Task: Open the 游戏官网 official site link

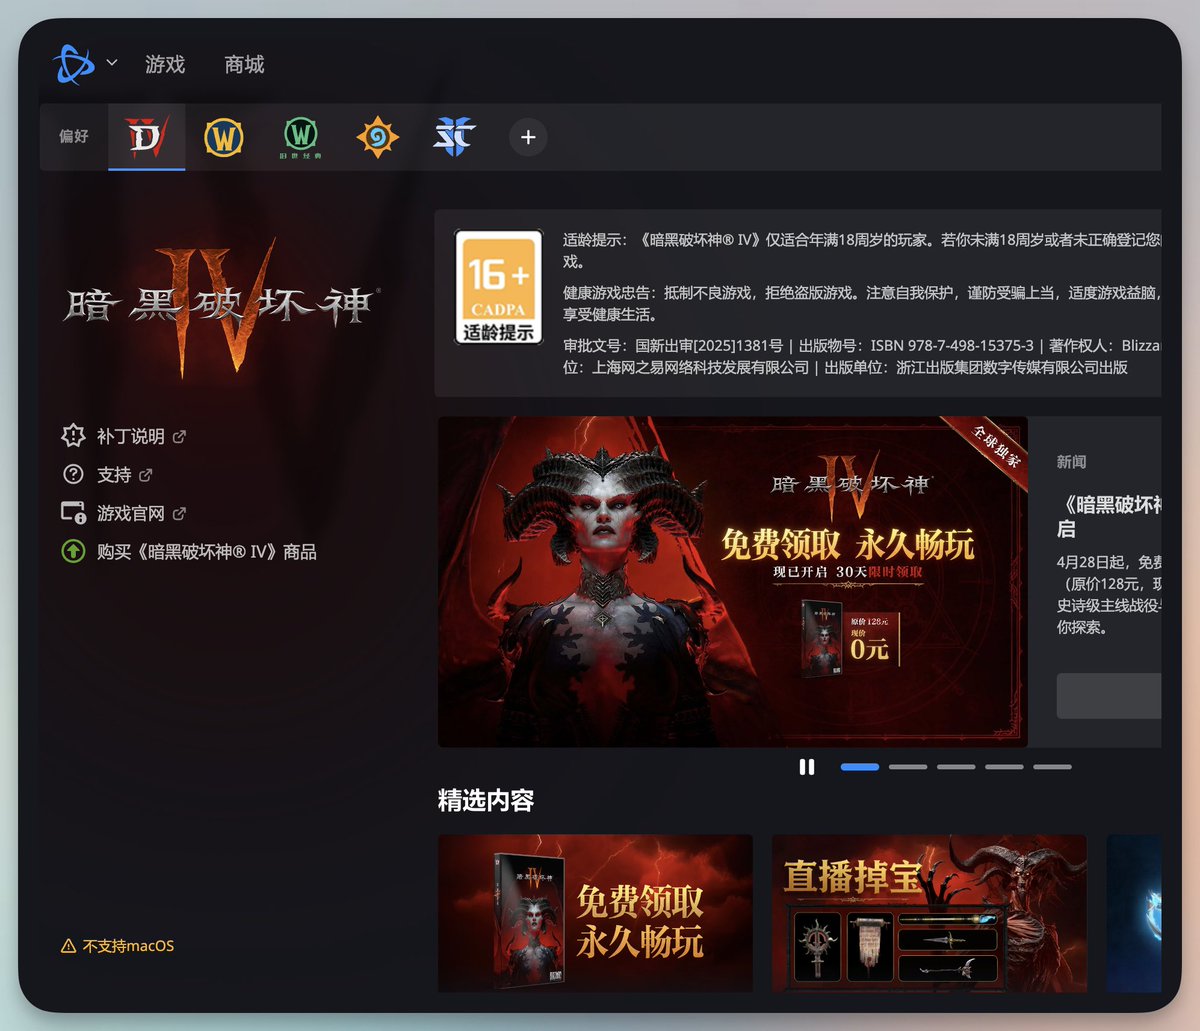Action: (x=130, y=514)
